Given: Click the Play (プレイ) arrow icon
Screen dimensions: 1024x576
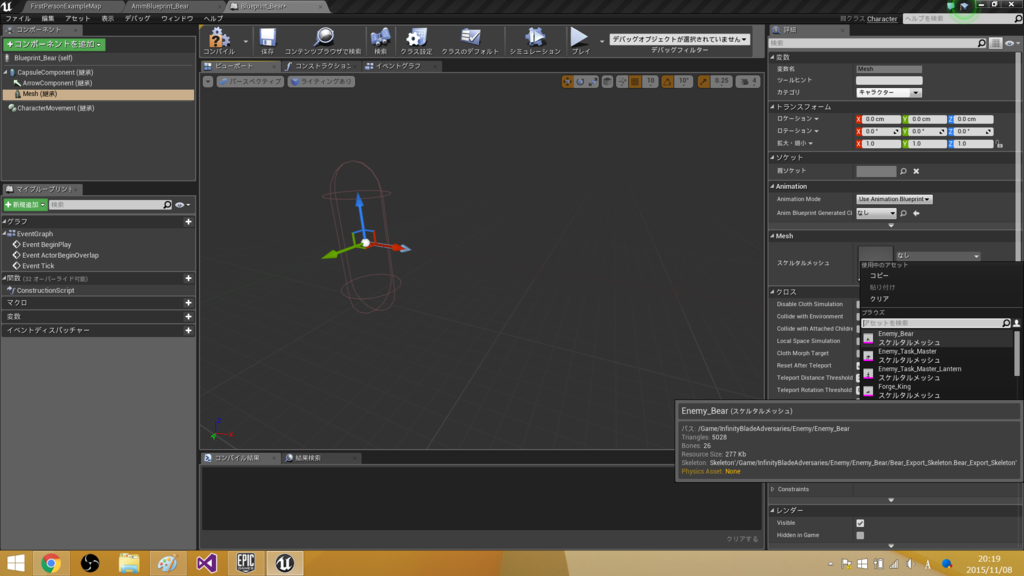Looking at the screenshot, I should (579, 37).
